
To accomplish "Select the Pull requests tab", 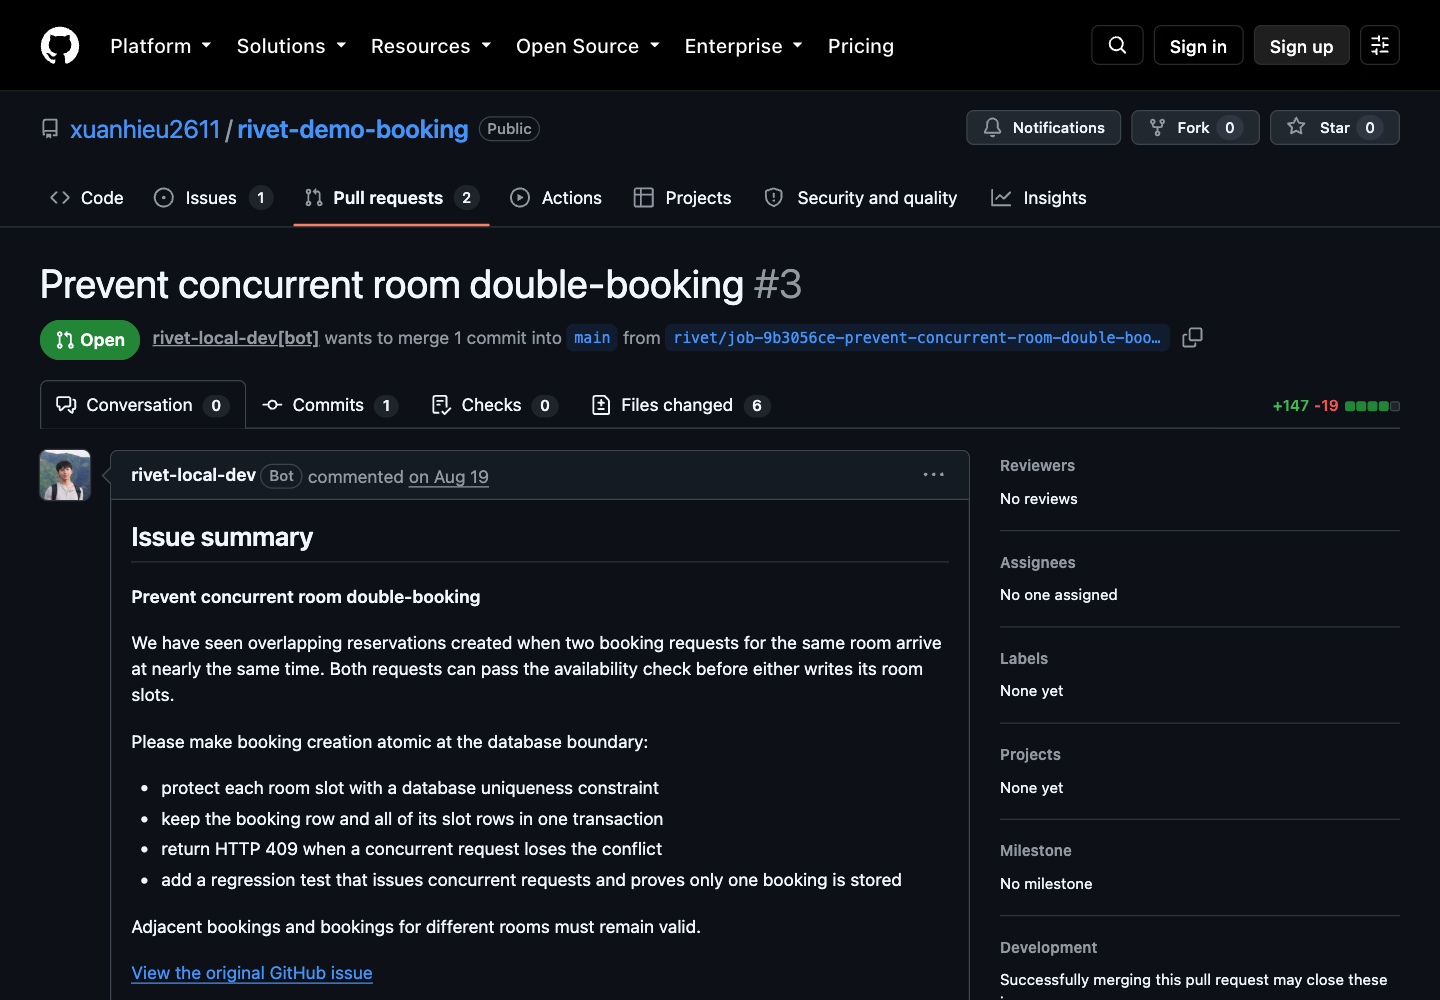I will (x=391, y=198).
